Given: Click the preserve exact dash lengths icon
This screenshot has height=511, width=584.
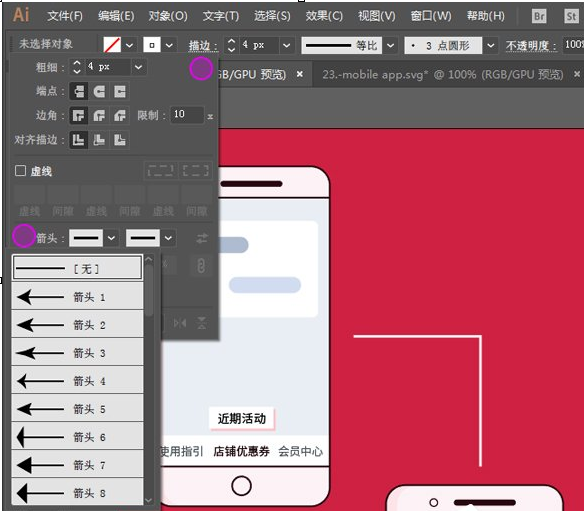Looking at the screenshot, I should [x=161, y=171].
